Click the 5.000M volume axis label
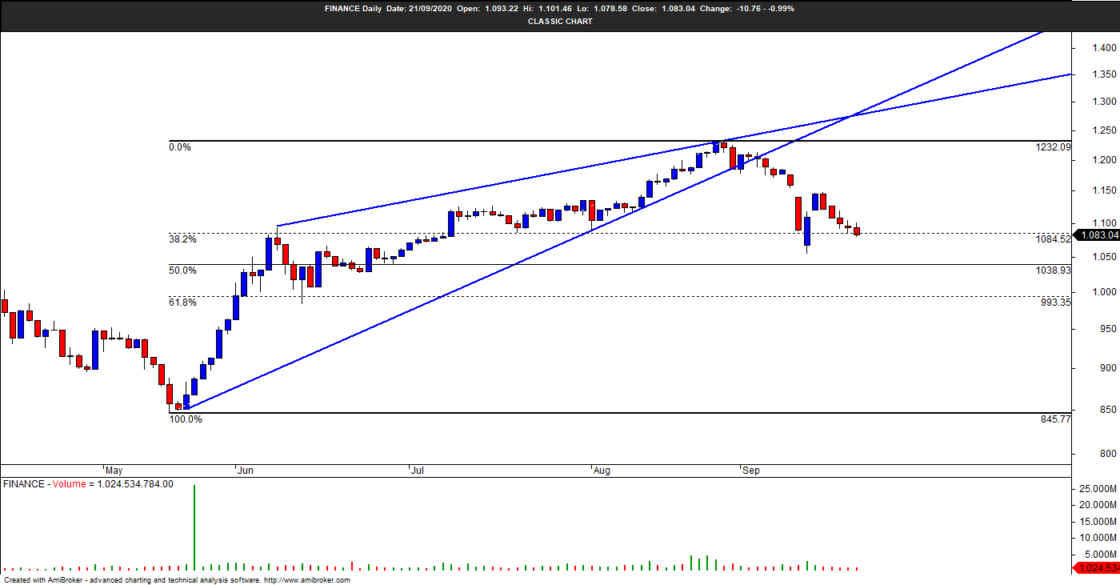The width and height of the screenshot is (1120, 585). click(x=1101, y=555)
